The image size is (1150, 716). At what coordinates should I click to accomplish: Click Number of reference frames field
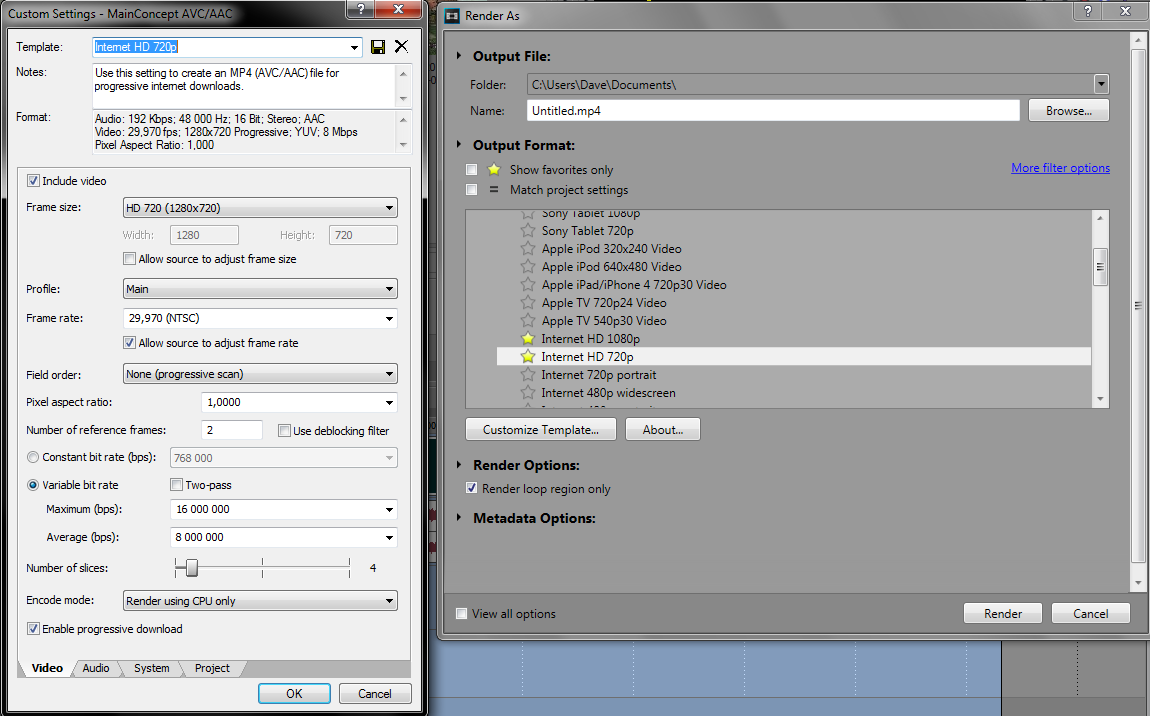[232, 430]
